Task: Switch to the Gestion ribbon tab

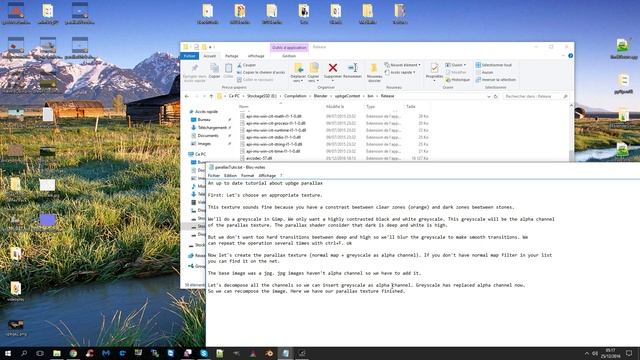Action: click(x=289, y=56)
